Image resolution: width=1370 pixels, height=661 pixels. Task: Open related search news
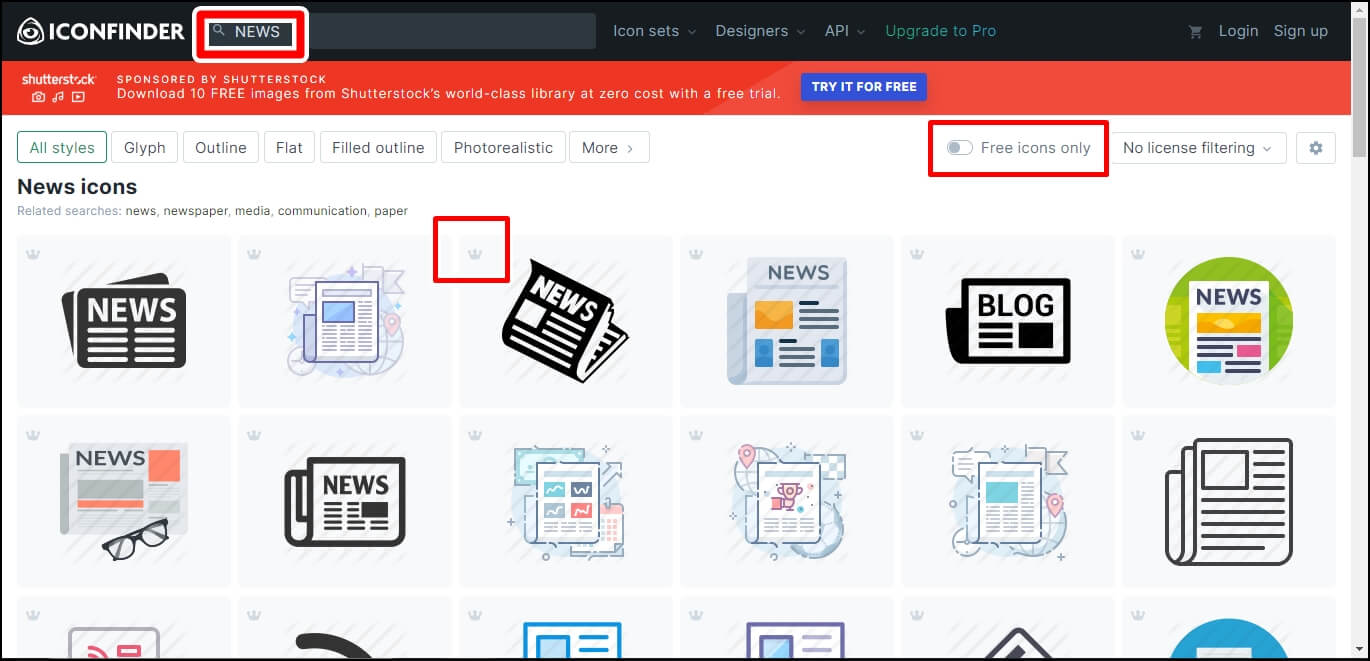140,211
